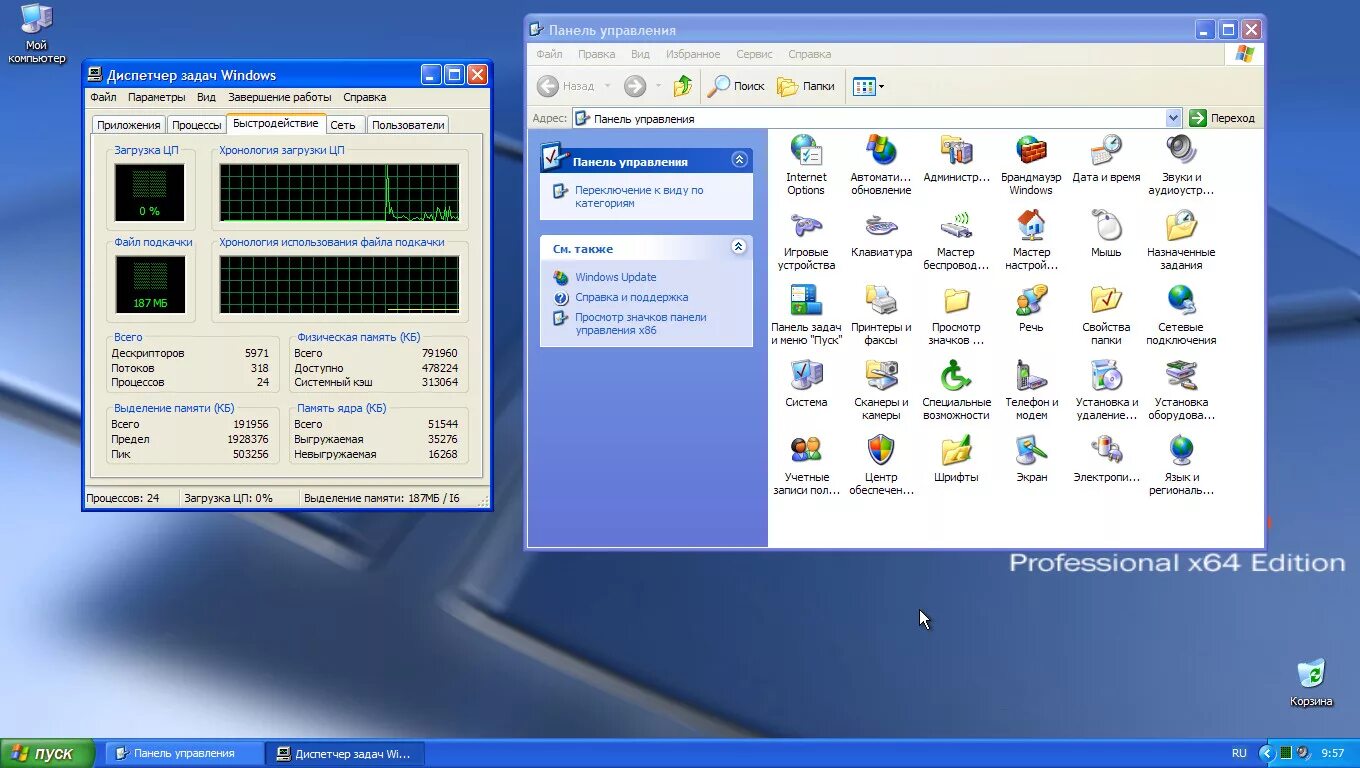
Task: Click the Up folder toolbar icon
Action: click(683, 86)
